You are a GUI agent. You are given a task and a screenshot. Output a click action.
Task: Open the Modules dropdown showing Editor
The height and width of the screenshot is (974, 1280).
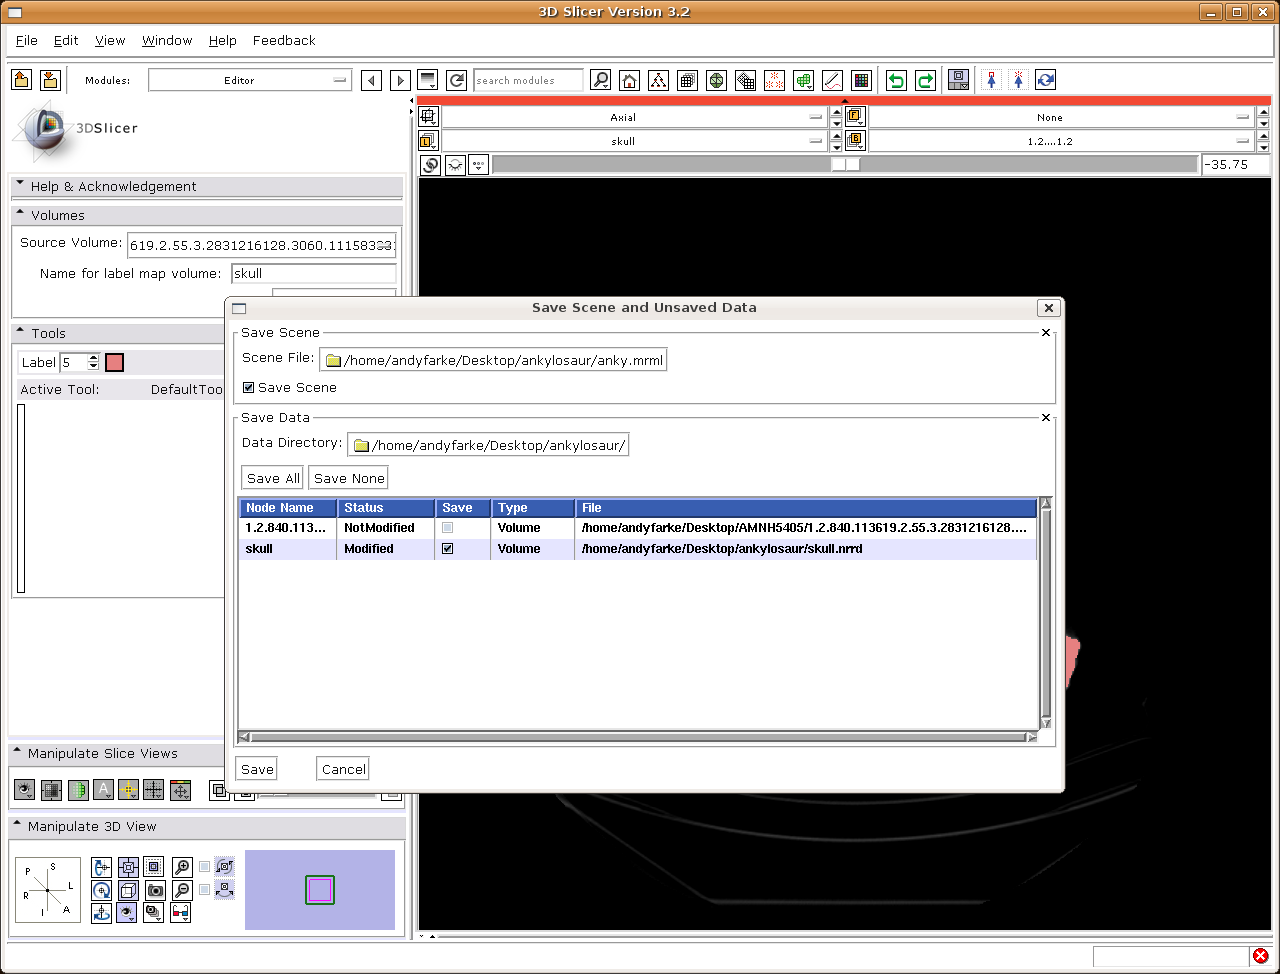click(x=250, y=80)
